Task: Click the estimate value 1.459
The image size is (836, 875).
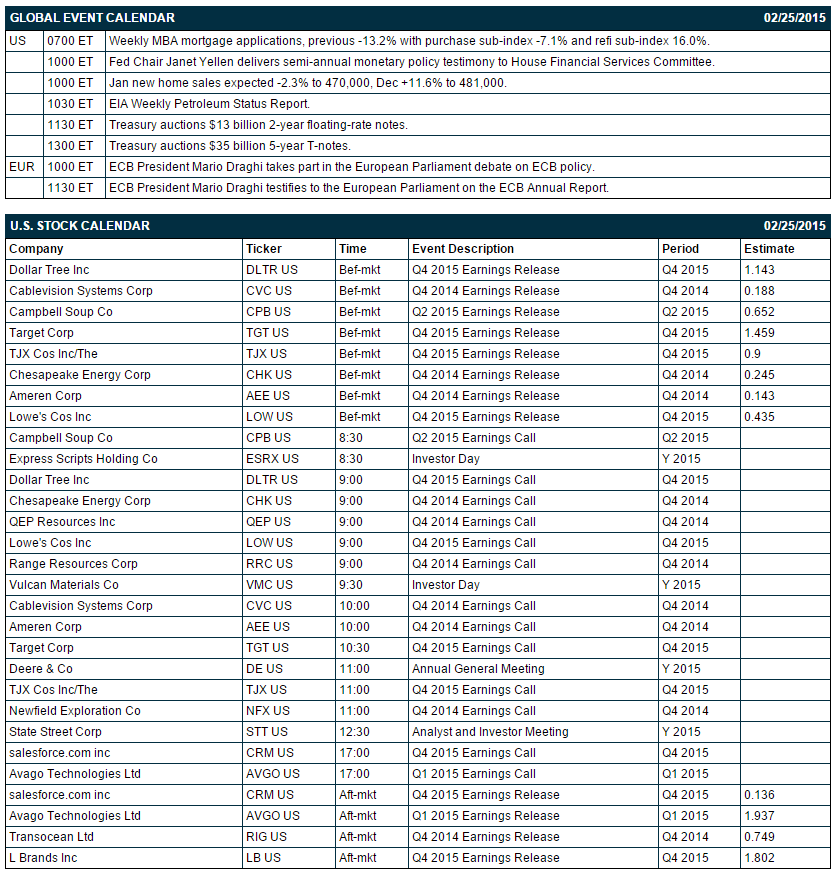Action: point(759,333)
